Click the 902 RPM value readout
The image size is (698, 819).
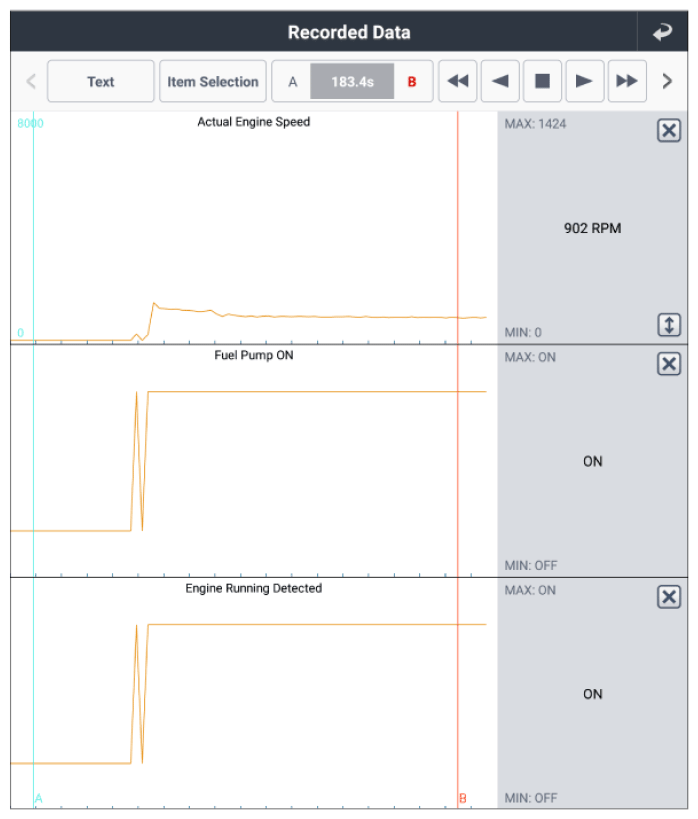[x=592, y=229]
